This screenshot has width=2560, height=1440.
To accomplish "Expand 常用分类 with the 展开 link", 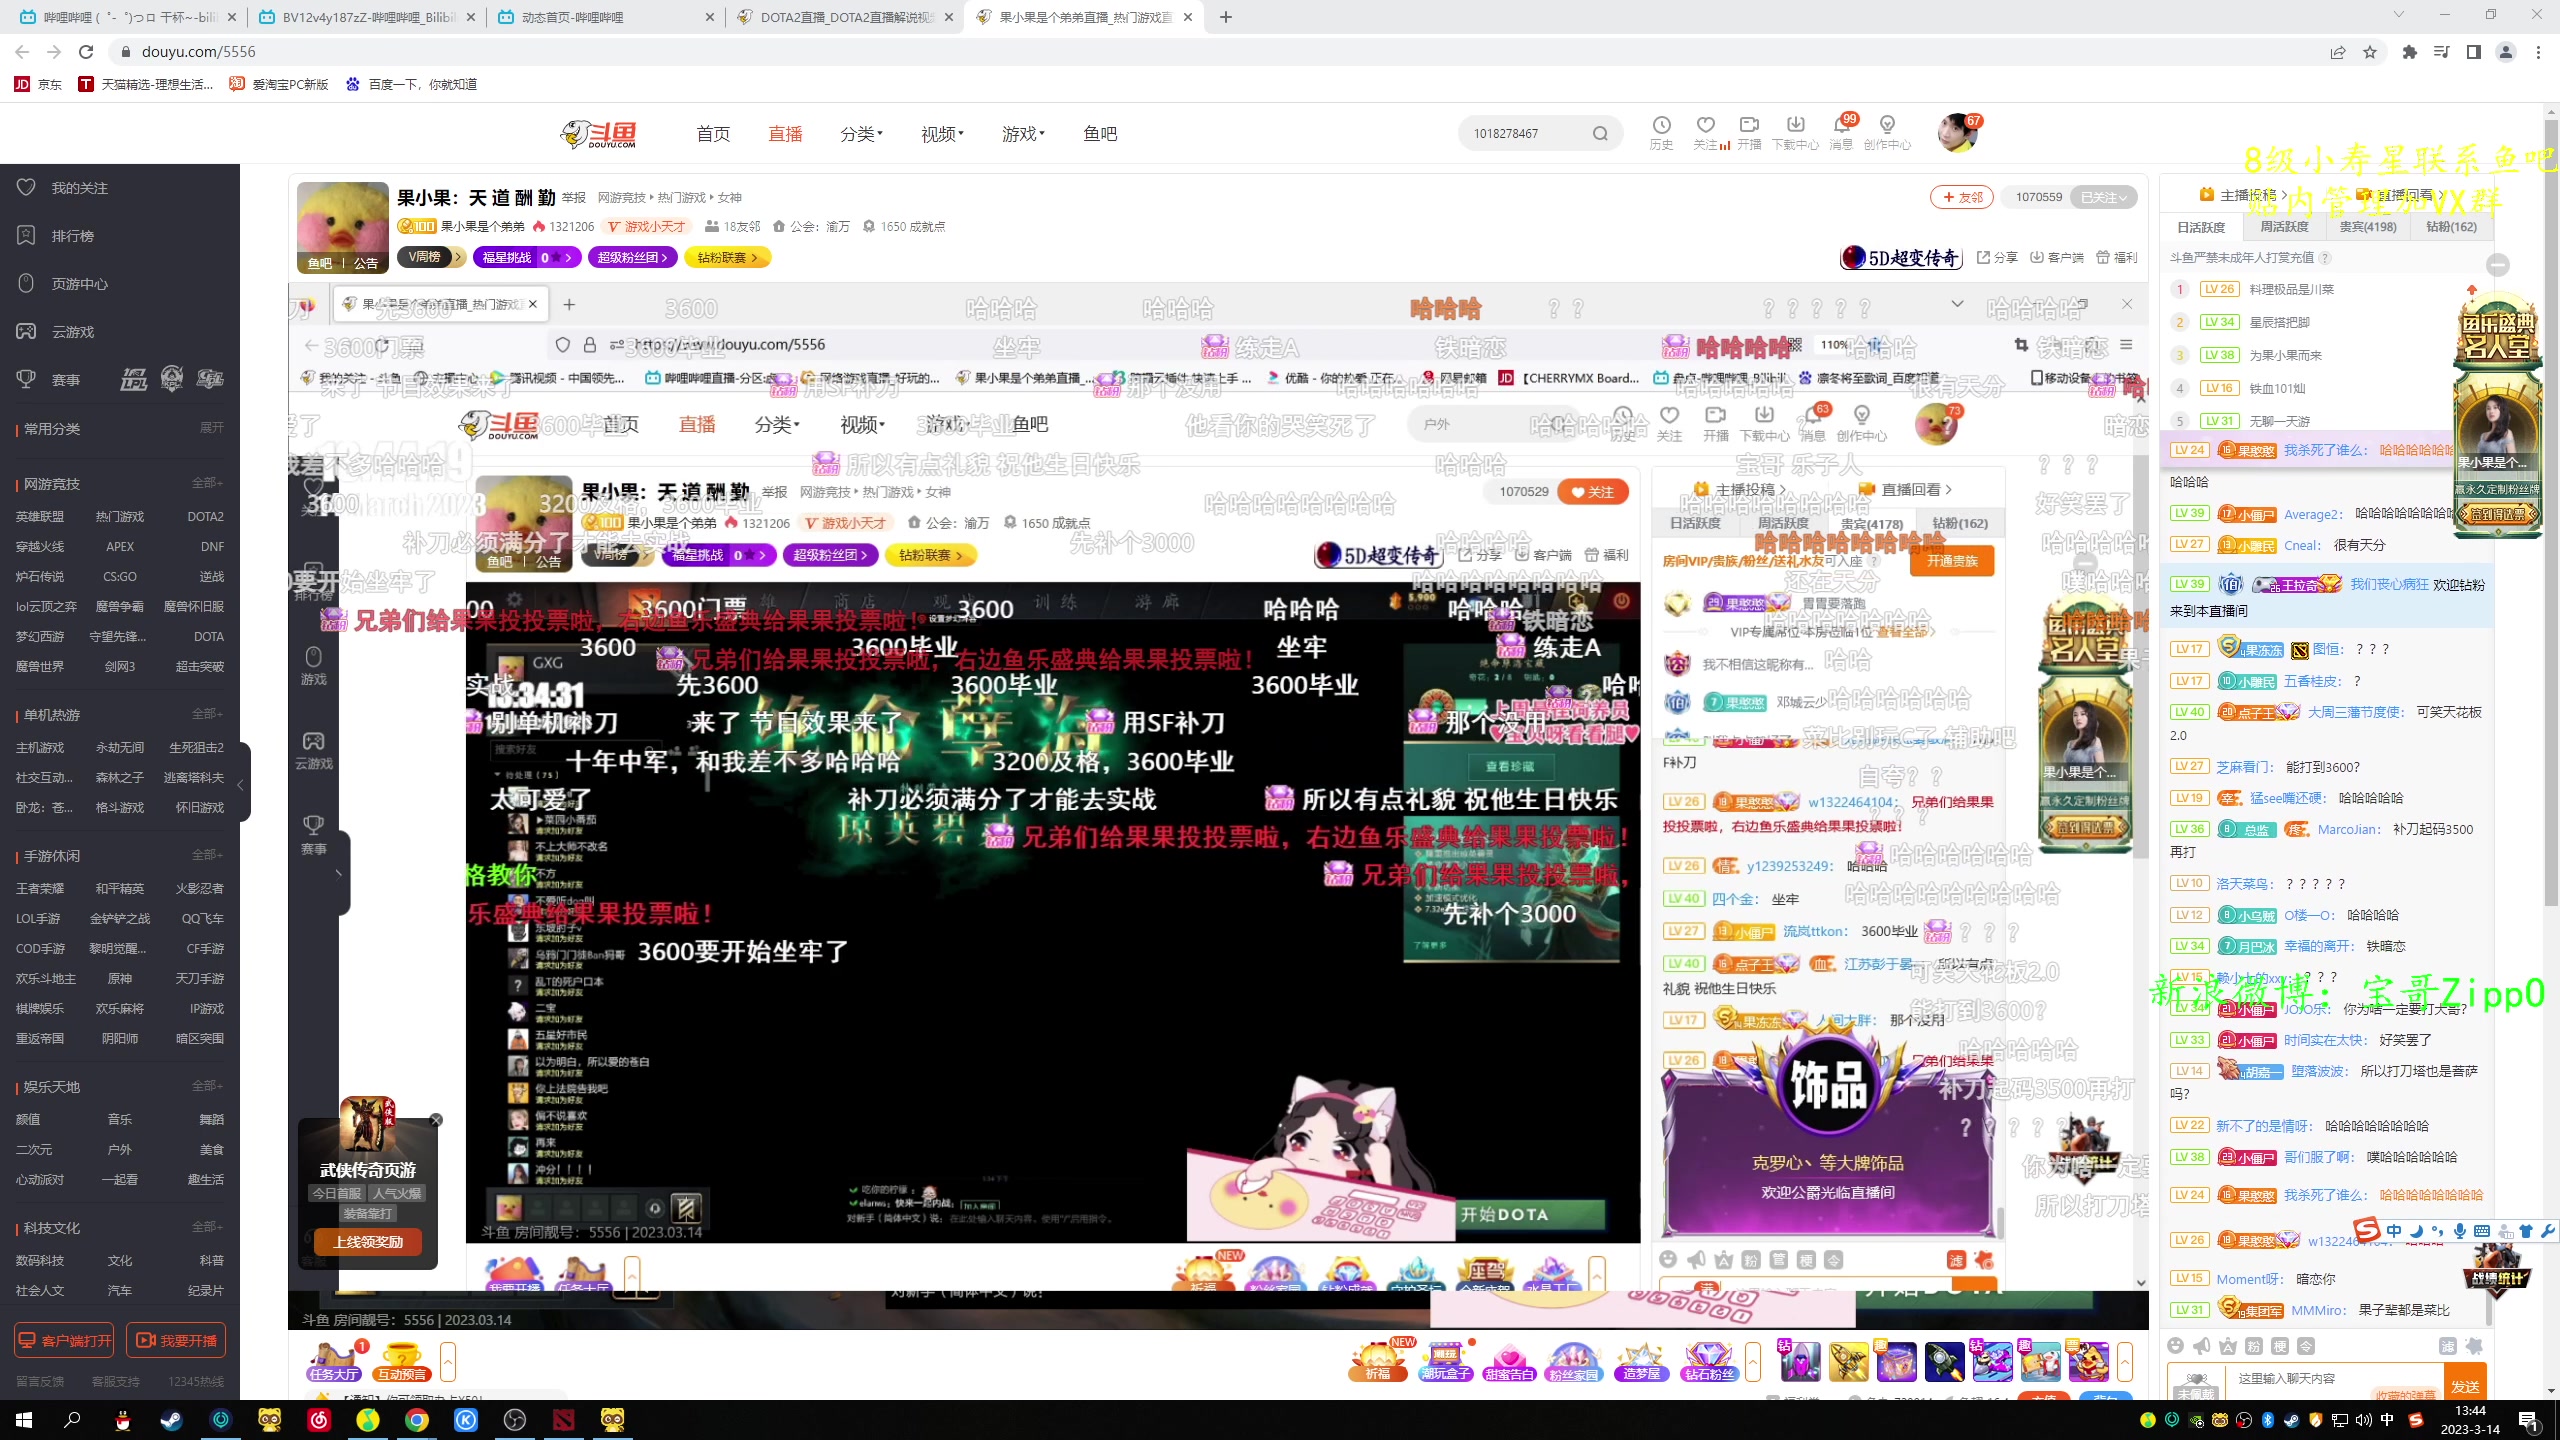I will 211,428.
